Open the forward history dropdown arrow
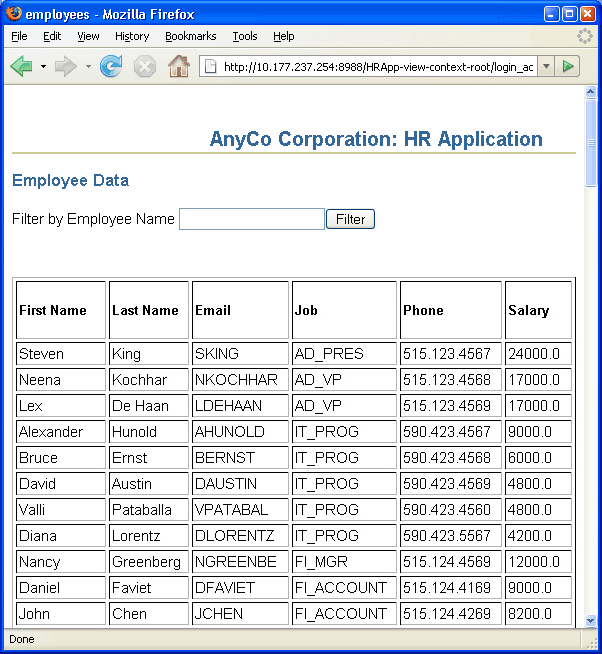The image size is (602, 654). click(x=88, y=67)
